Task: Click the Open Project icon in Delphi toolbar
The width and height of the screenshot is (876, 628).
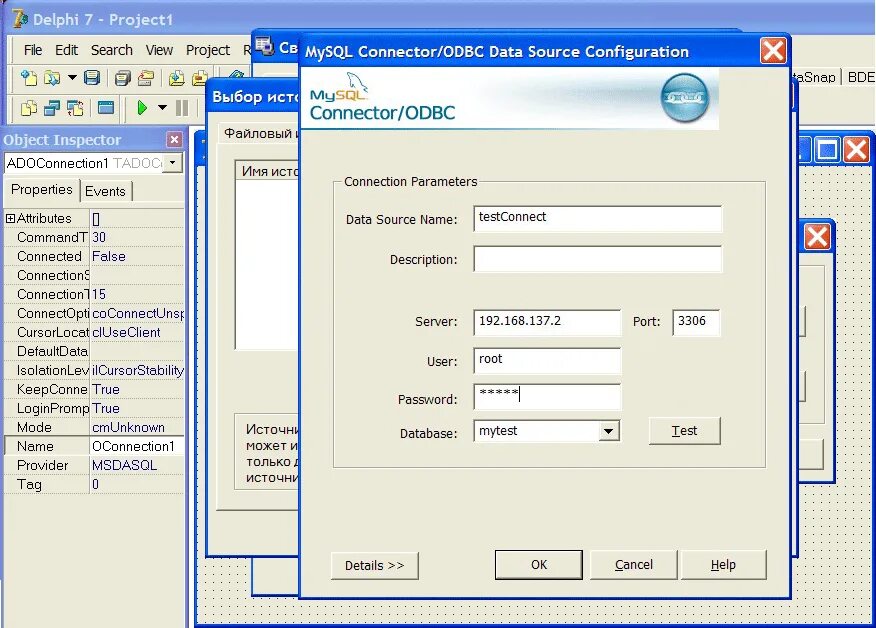Action: tap(146, 78)
